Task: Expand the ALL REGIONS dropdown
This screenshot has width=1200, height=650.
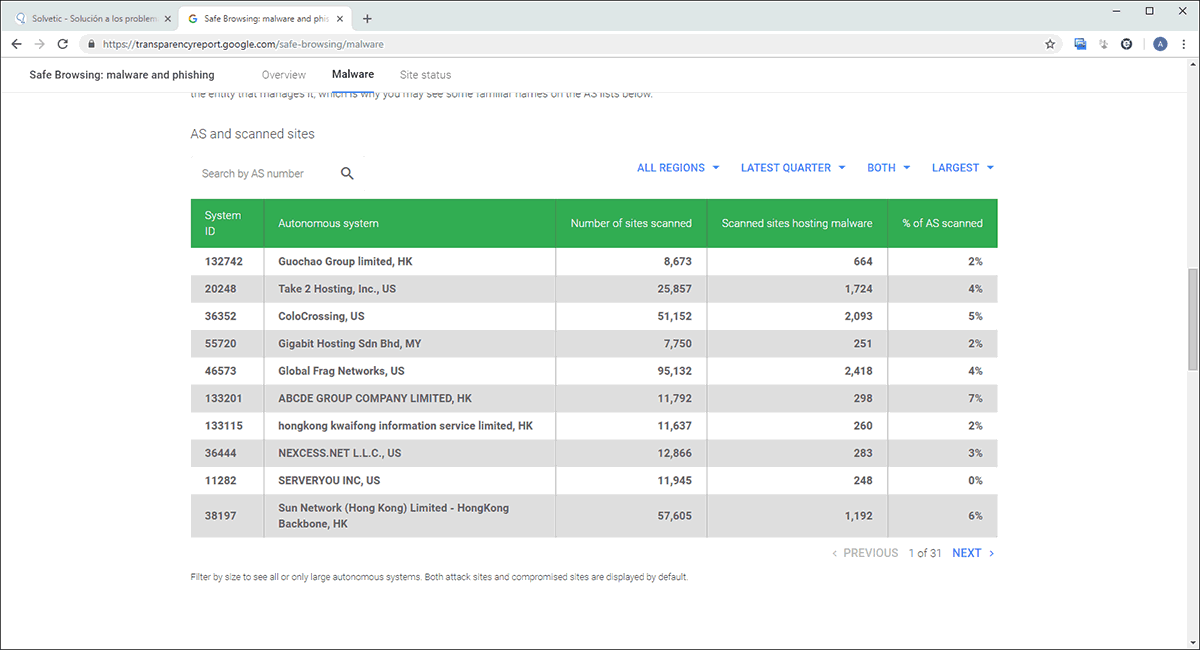Action: pyautogui.click(x=678, y=168)
